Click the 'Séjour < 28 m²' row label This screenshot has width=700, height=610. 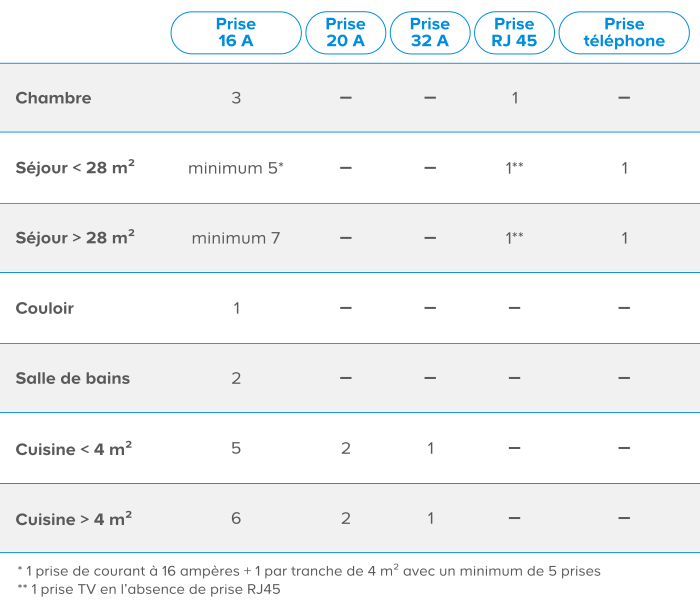click(x=75, y=168)
